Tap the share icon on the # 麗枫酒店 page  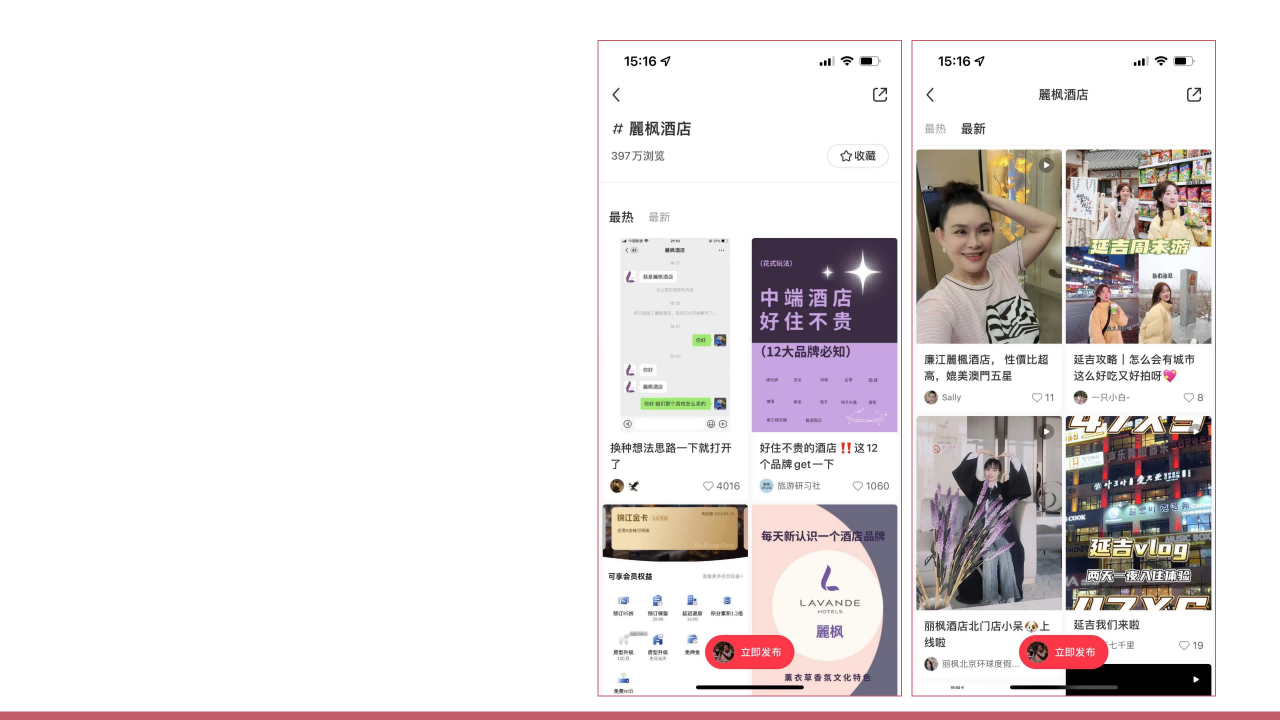[880, 94]
